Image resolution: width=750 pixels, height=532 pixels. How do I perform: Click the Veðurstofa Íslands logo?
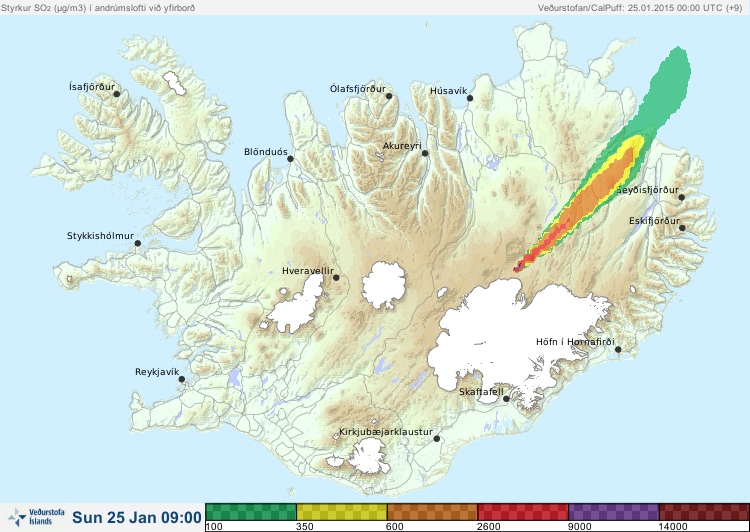coord(36,517)
